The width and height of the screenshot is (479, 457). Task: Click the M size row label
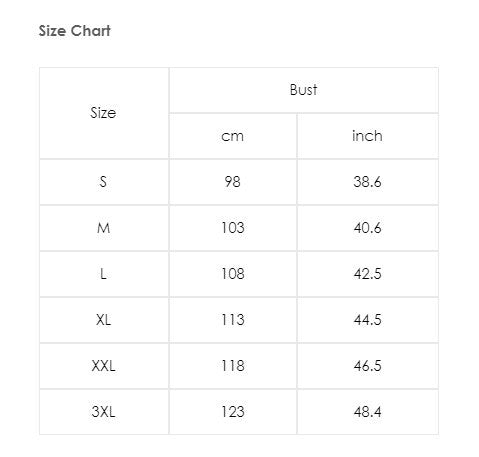(x=104, y=228)
